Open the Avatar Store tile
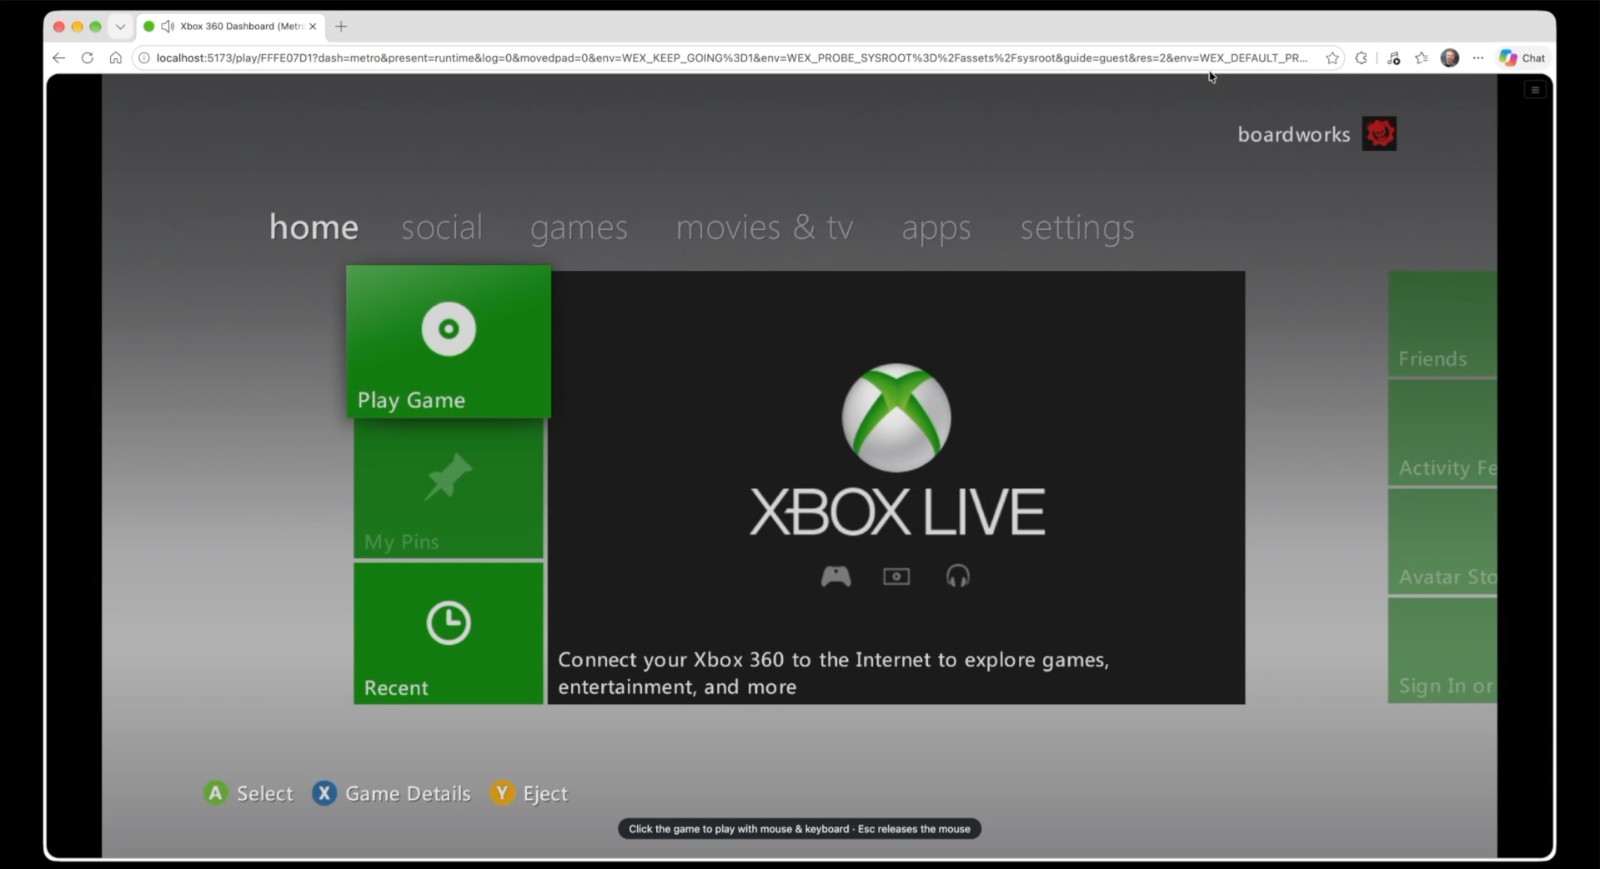1600x869 pixels. tap(1442, 542)
